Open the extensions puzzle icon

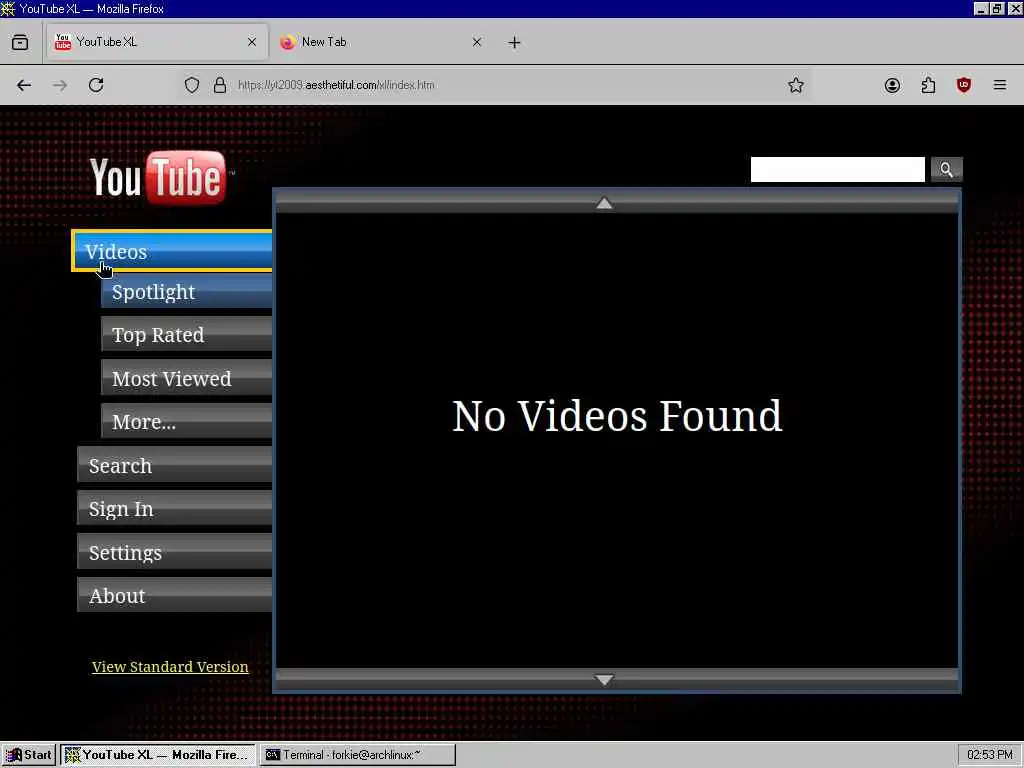tap(928, 85)
